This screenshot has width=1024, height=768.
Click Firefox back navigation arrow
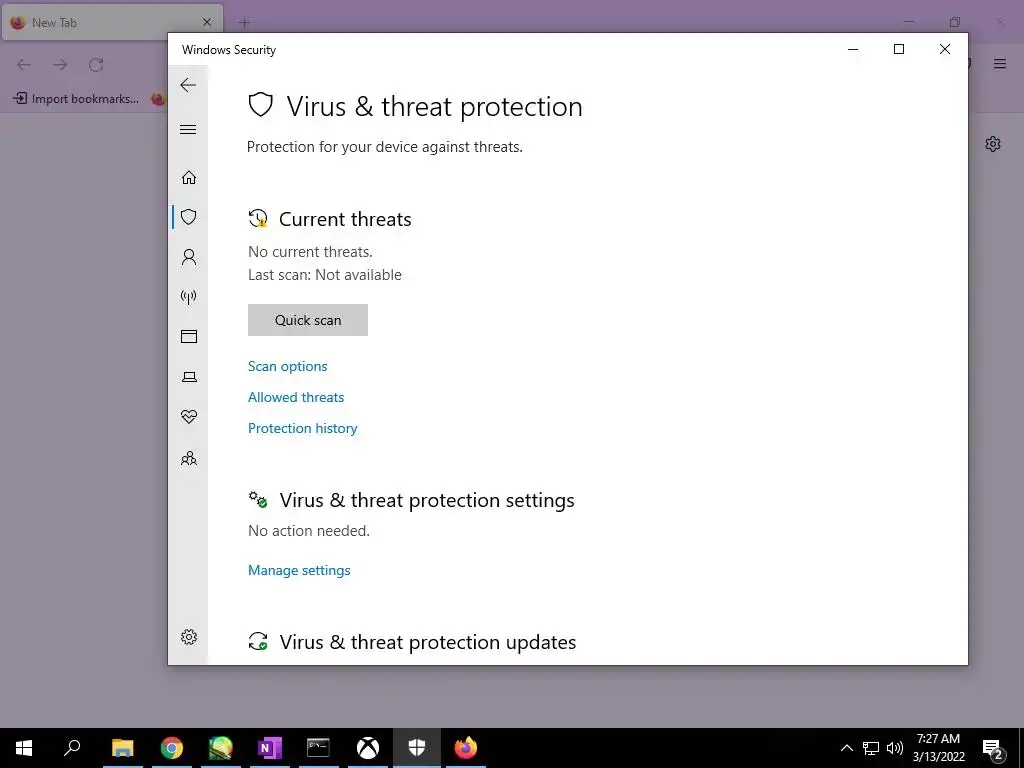point(24,65)
